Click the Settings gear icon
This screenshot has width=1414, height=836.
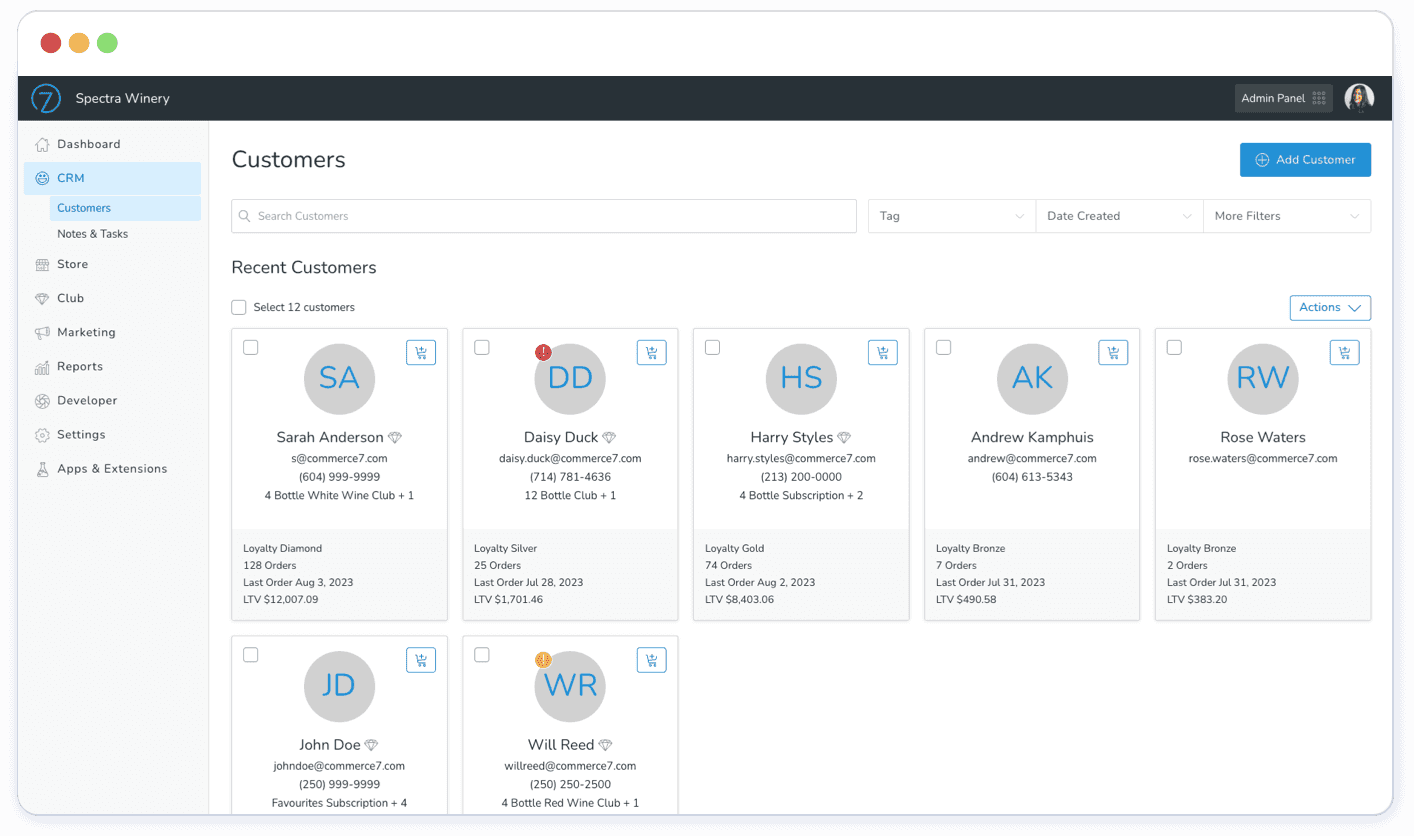click(42, 435)
